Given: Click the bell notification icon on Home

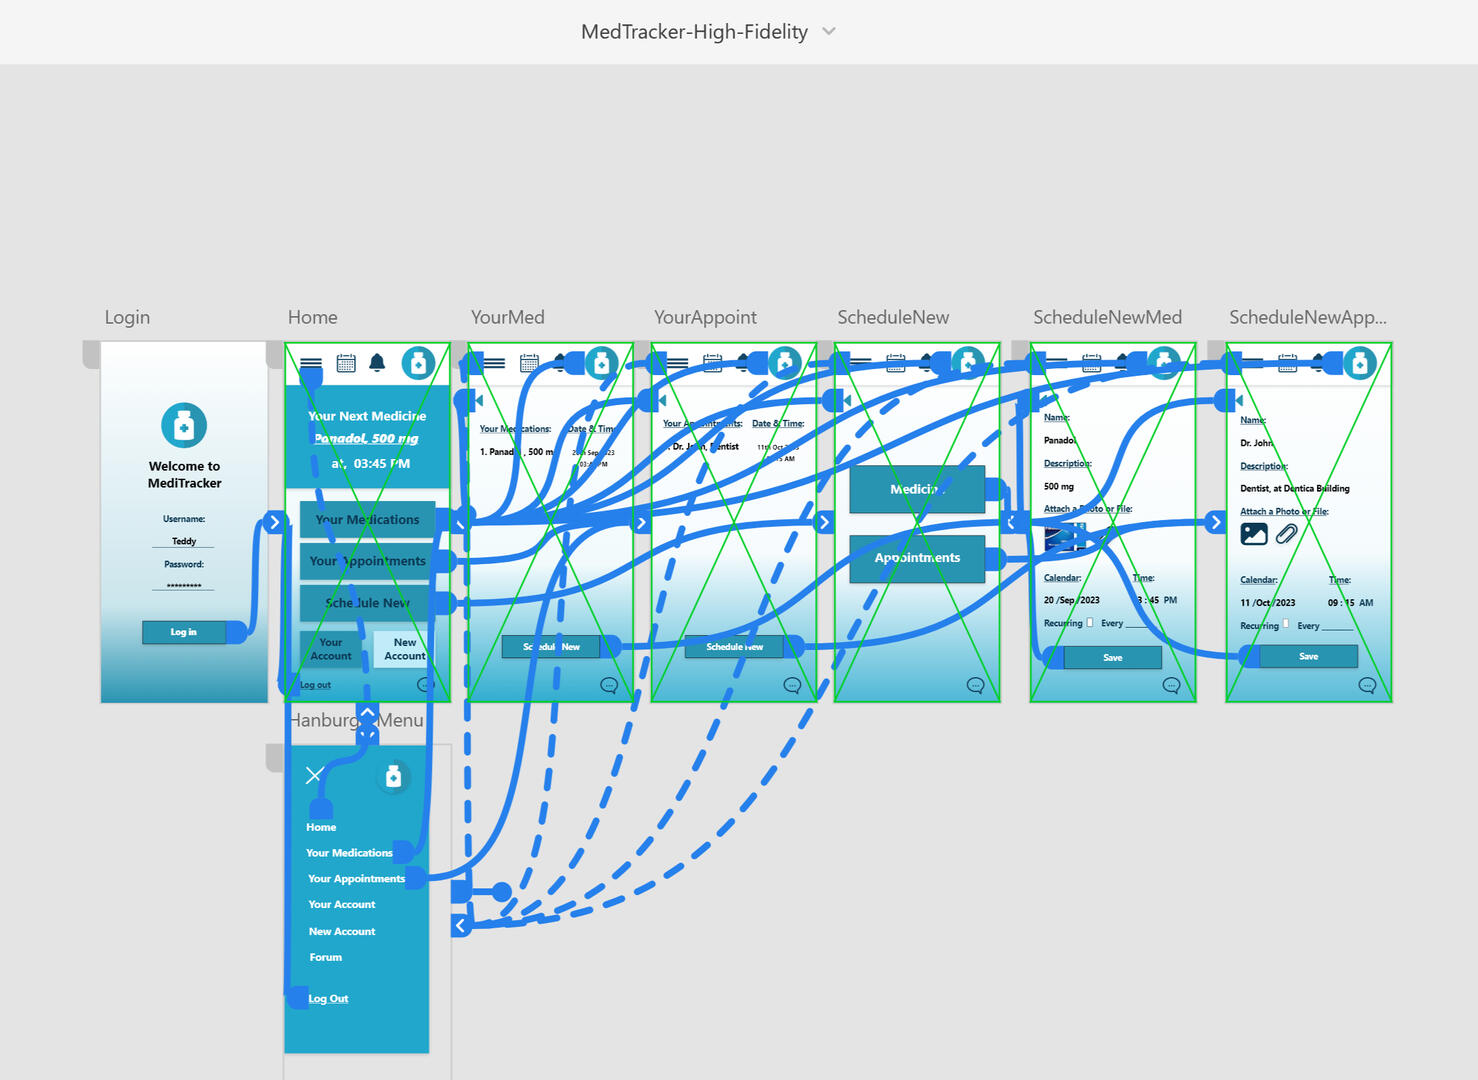Looking at the screenshot, I should 377,363.
